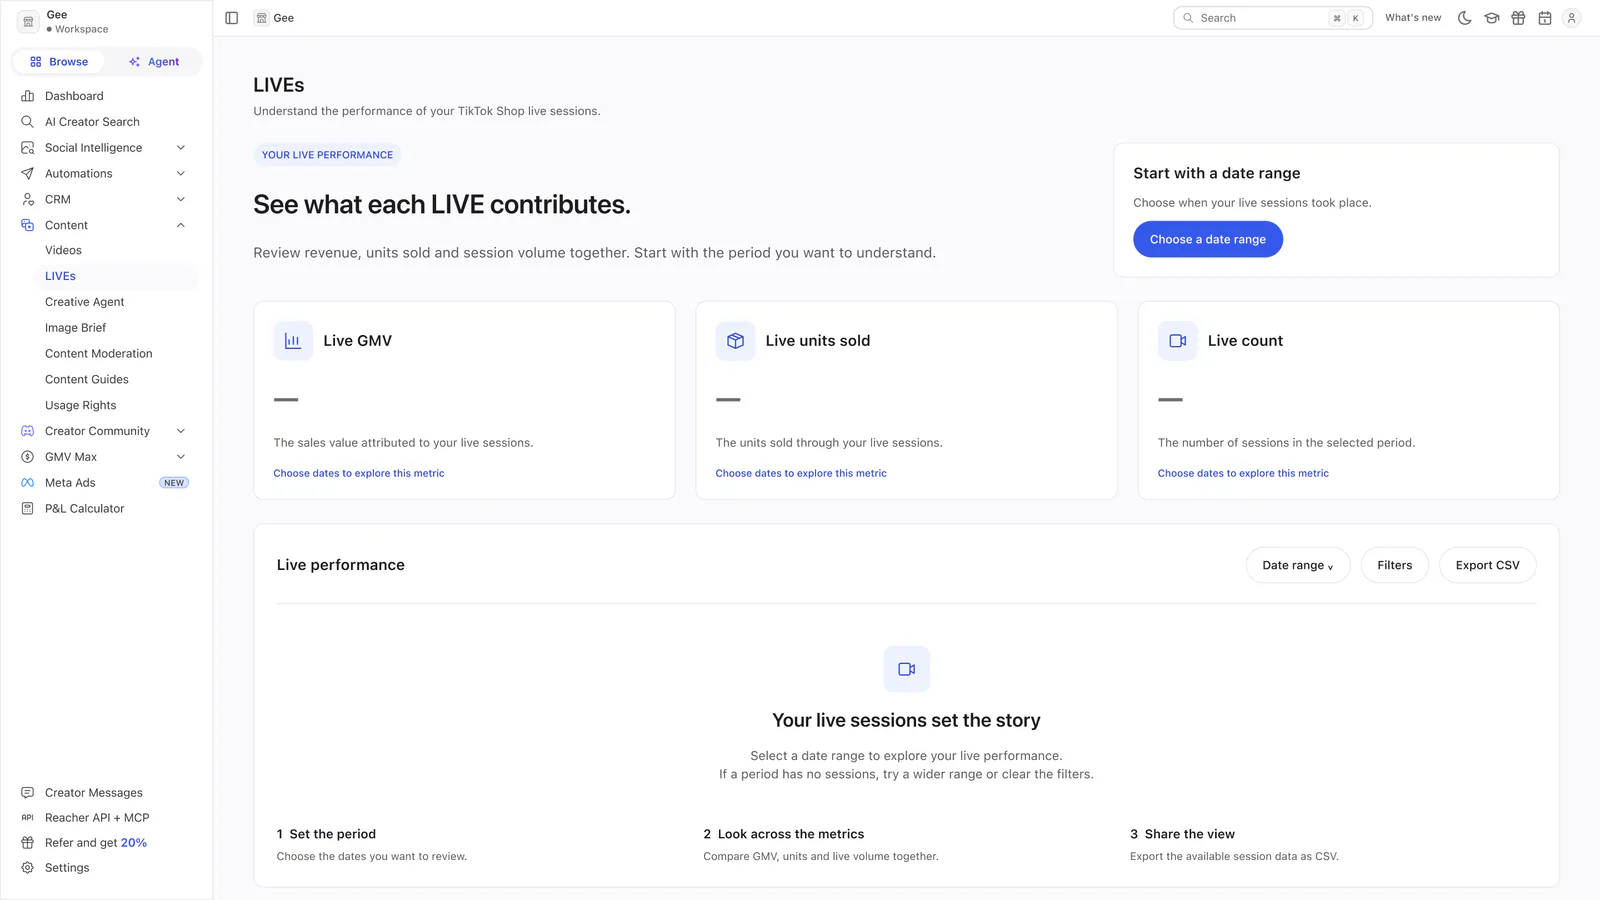This screenshot has height=900, width=1600.
Task: Click the GMV Max dollar icon
Action: point(28,457)
